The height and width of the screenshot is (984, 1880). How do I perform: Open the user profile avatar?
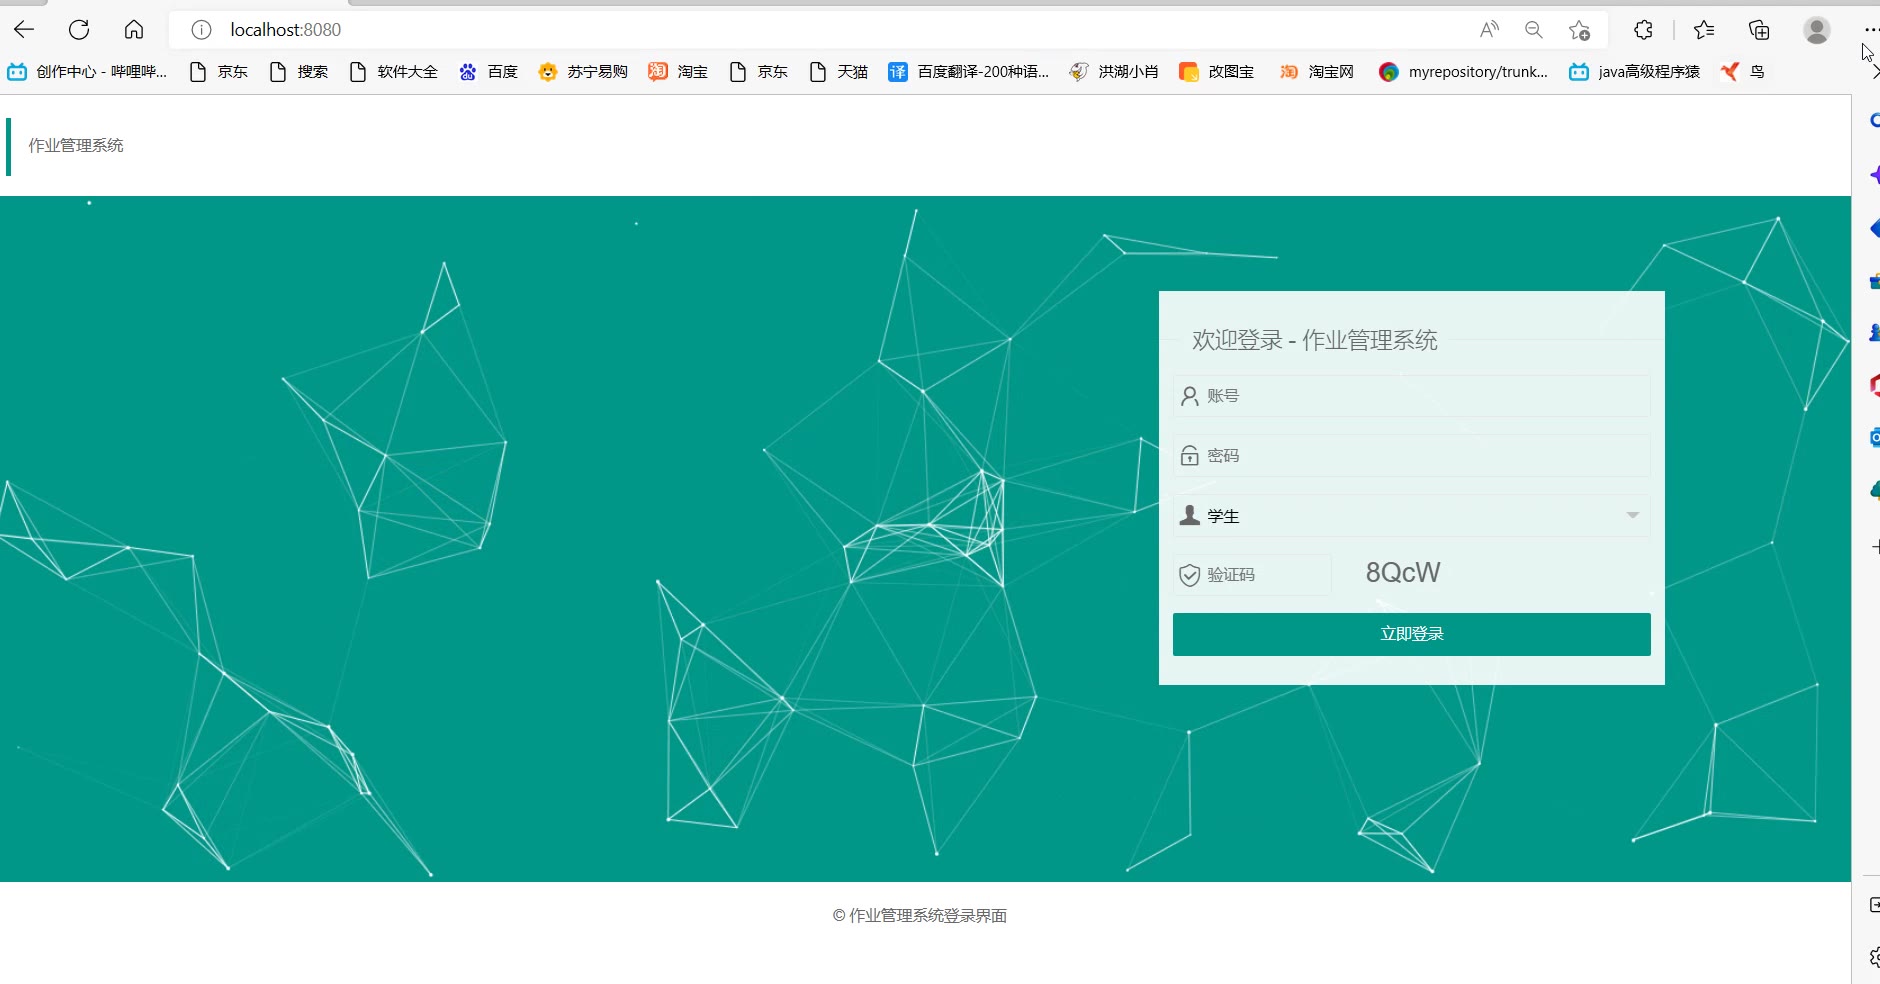coord(1817,30)
